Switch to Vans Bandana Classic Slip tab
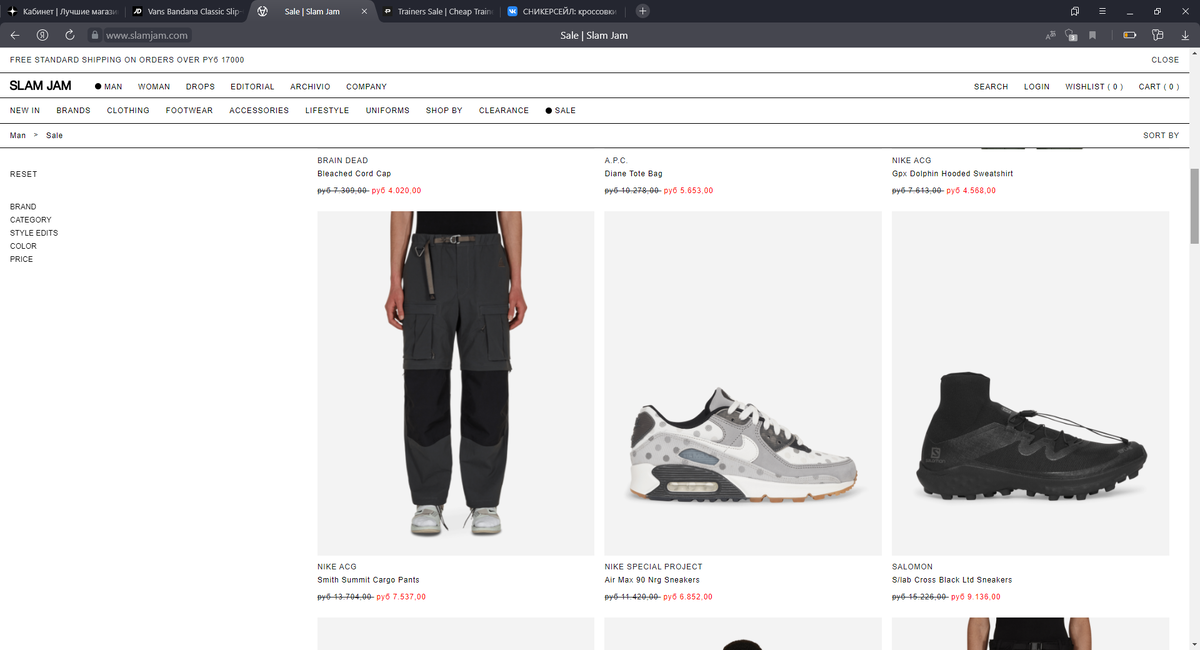The image size is (1200, 650). (x=187, y=11)
